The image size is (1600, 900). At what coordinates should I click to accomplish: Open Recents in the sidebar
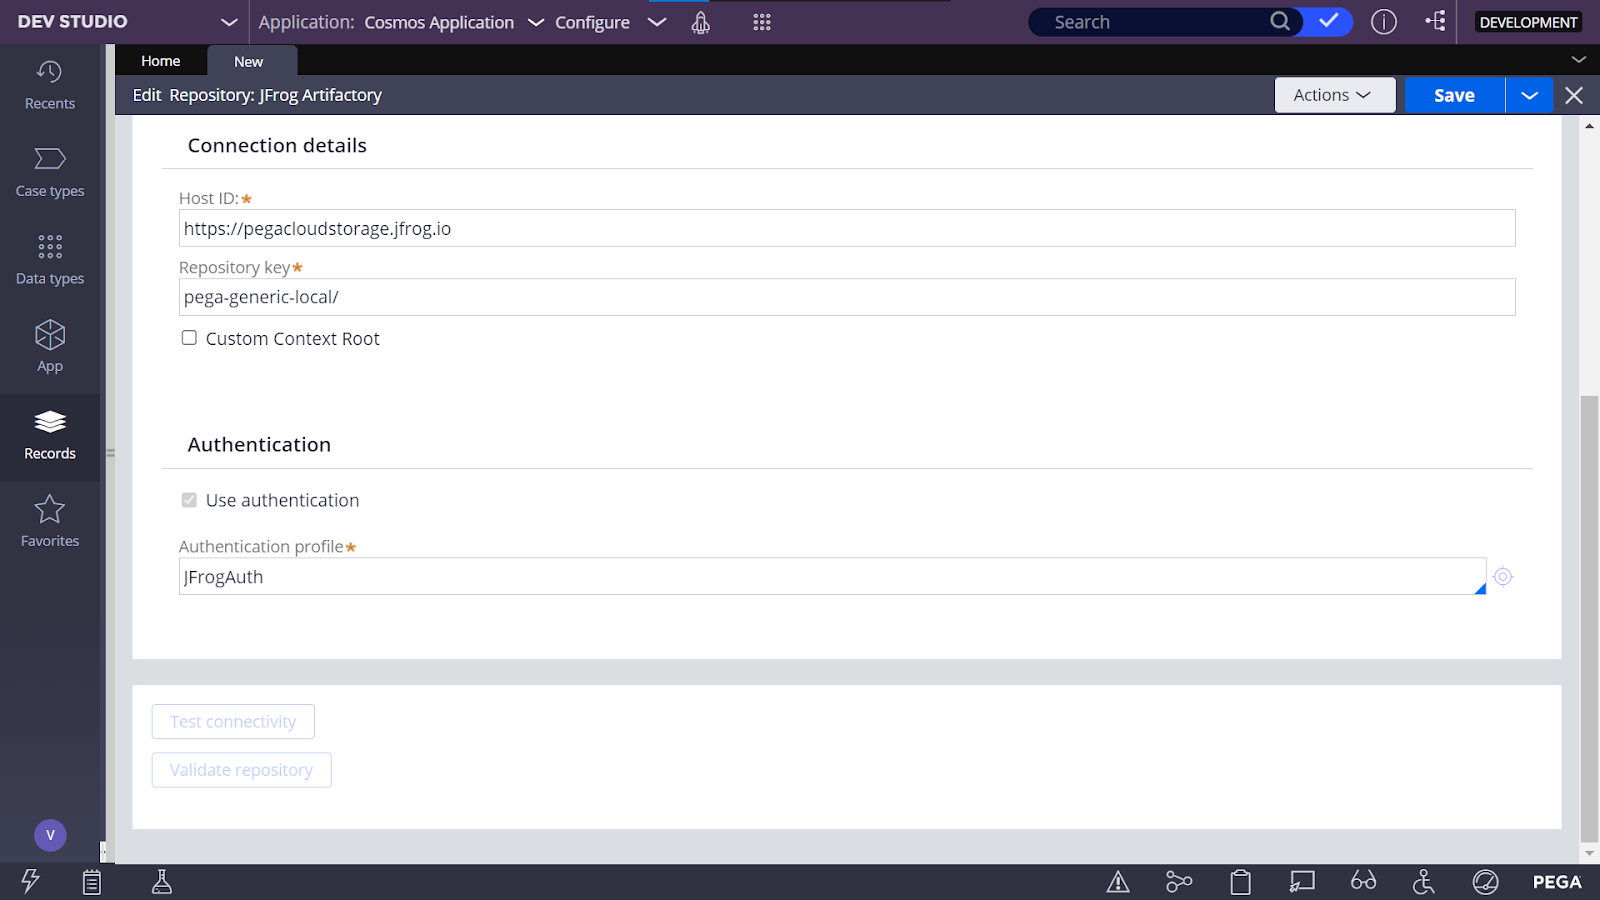[50, 85]
